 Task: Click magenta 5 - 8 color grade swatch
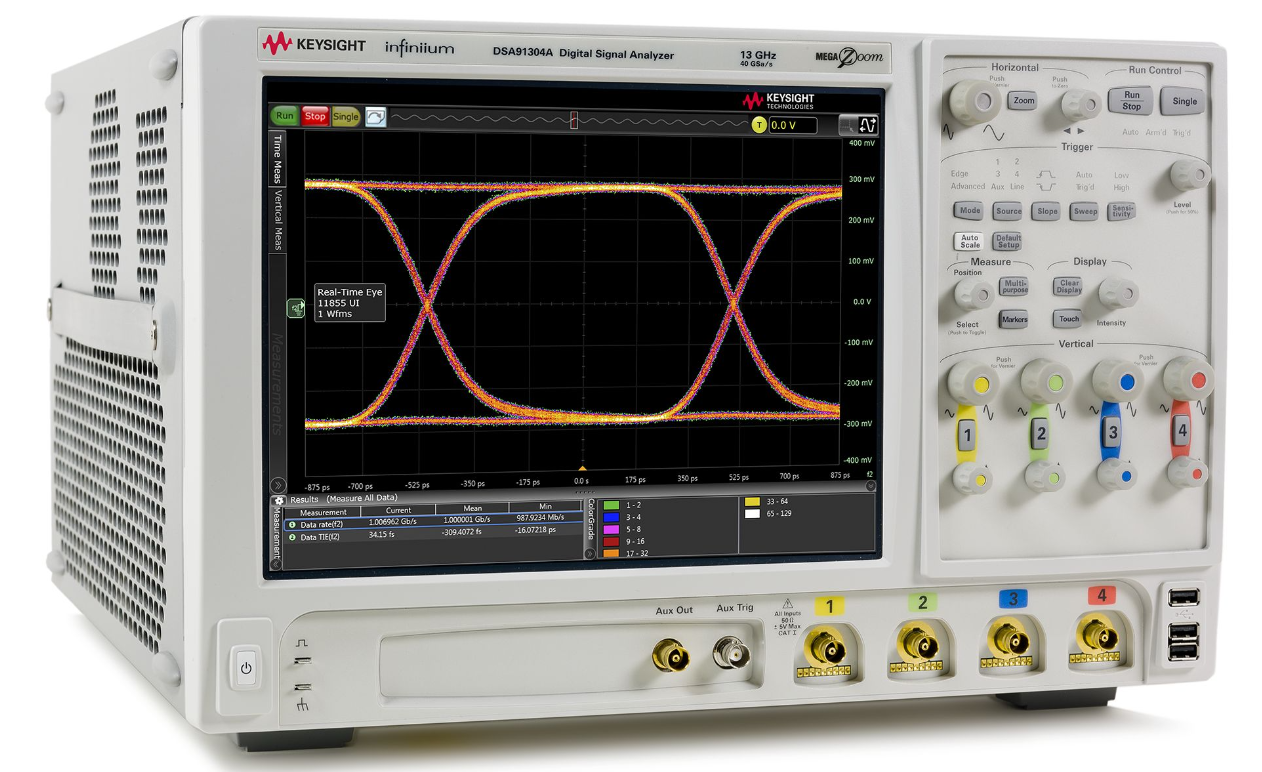coord(611,528)
